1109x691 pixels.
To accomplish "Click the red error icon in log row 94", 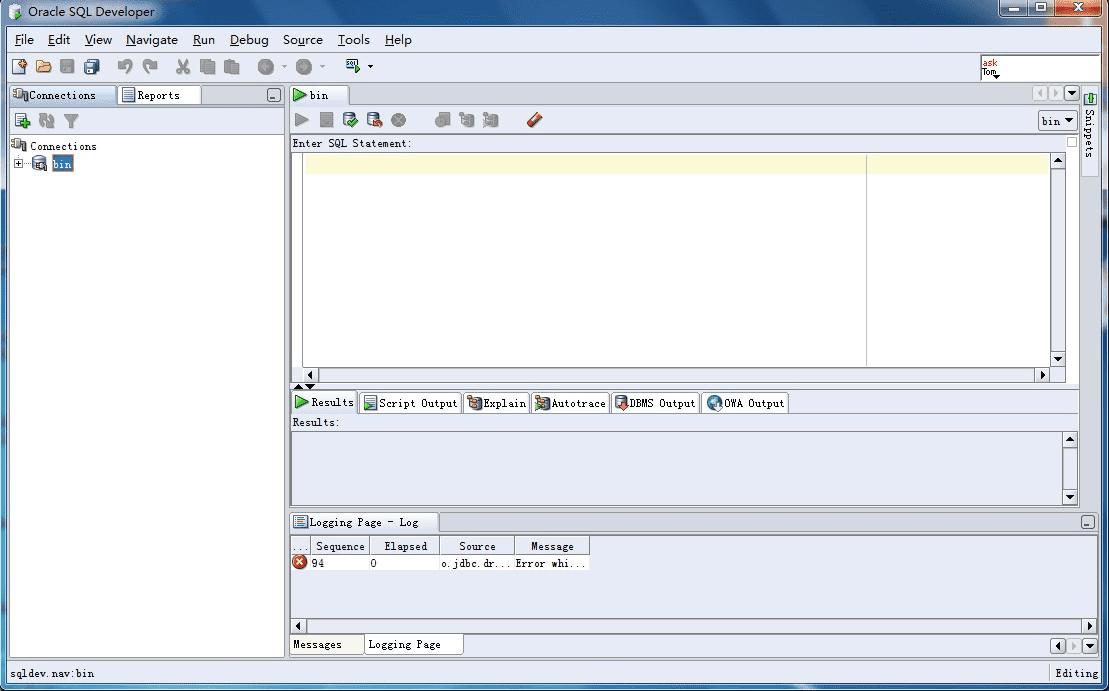I will 300,562.
